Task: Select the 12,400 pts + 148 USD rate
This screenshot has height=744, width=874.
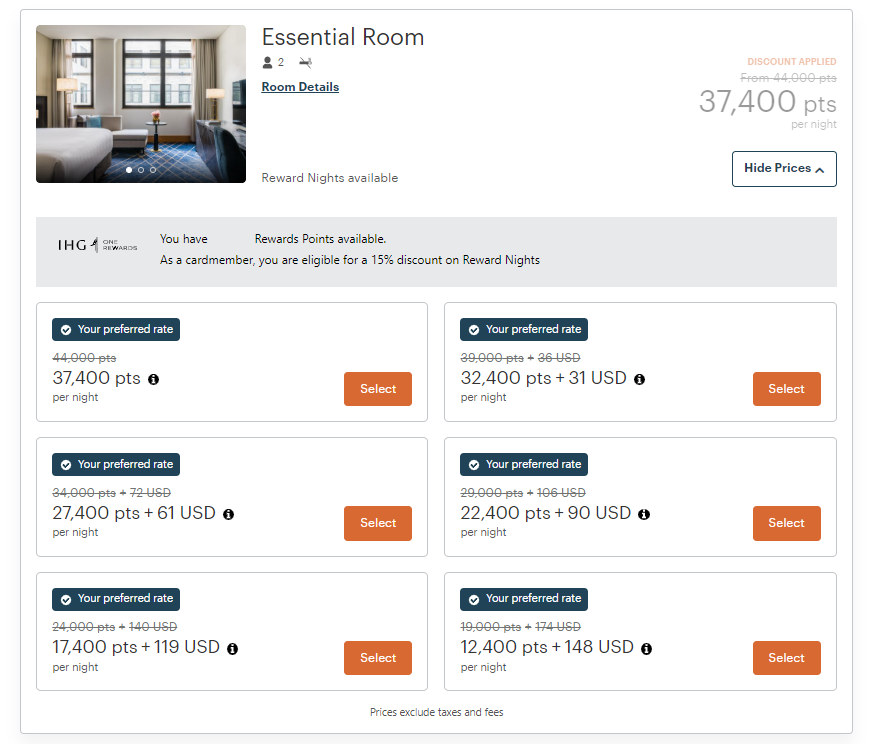Action: [786, 658]
